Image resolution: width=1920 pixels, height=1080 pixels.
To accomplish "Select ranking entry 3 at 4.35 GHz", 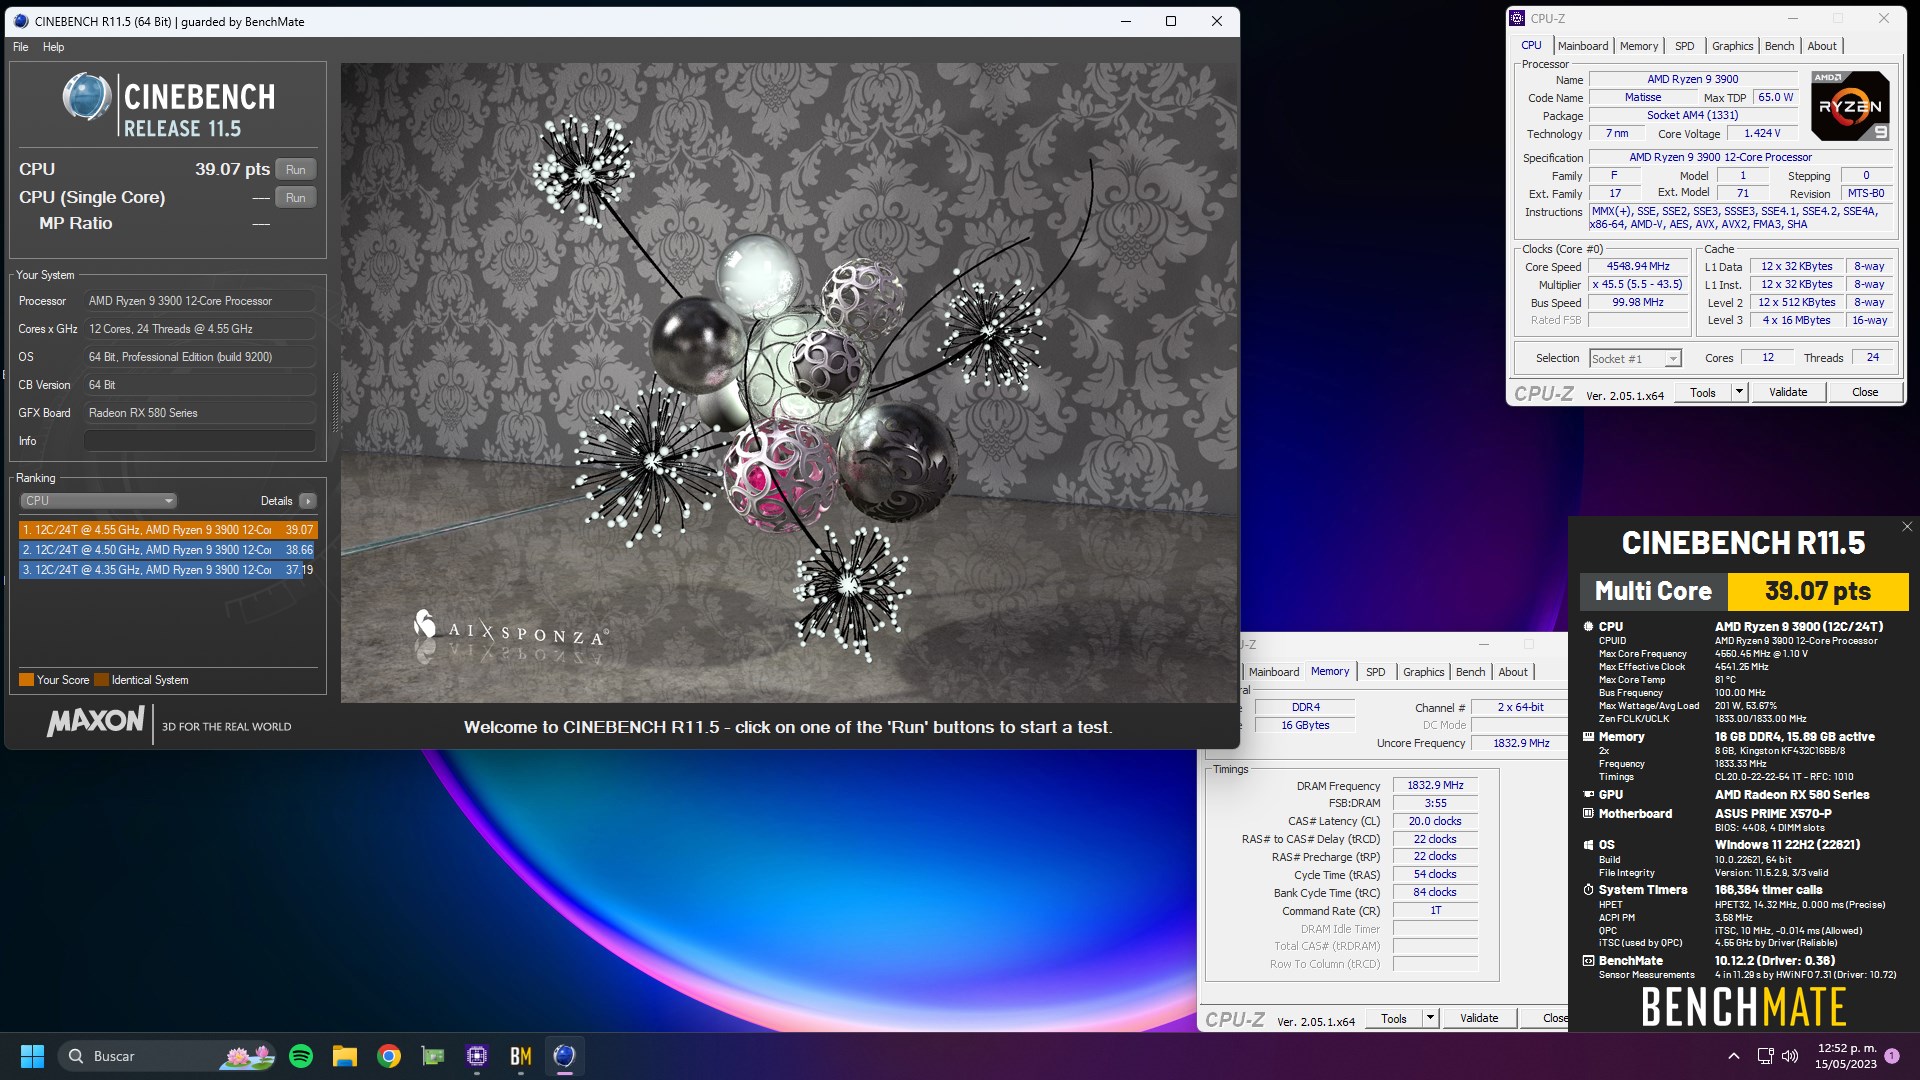I will pos(168,570).
